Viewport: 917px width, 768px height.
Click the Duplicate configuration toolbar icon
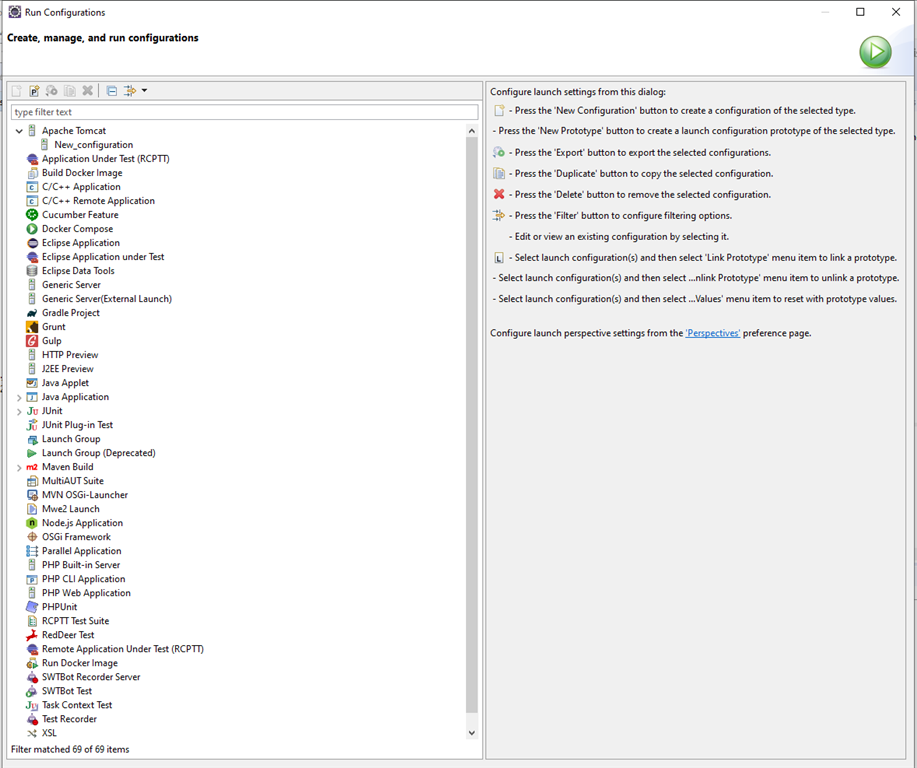(x=70, y=91)
